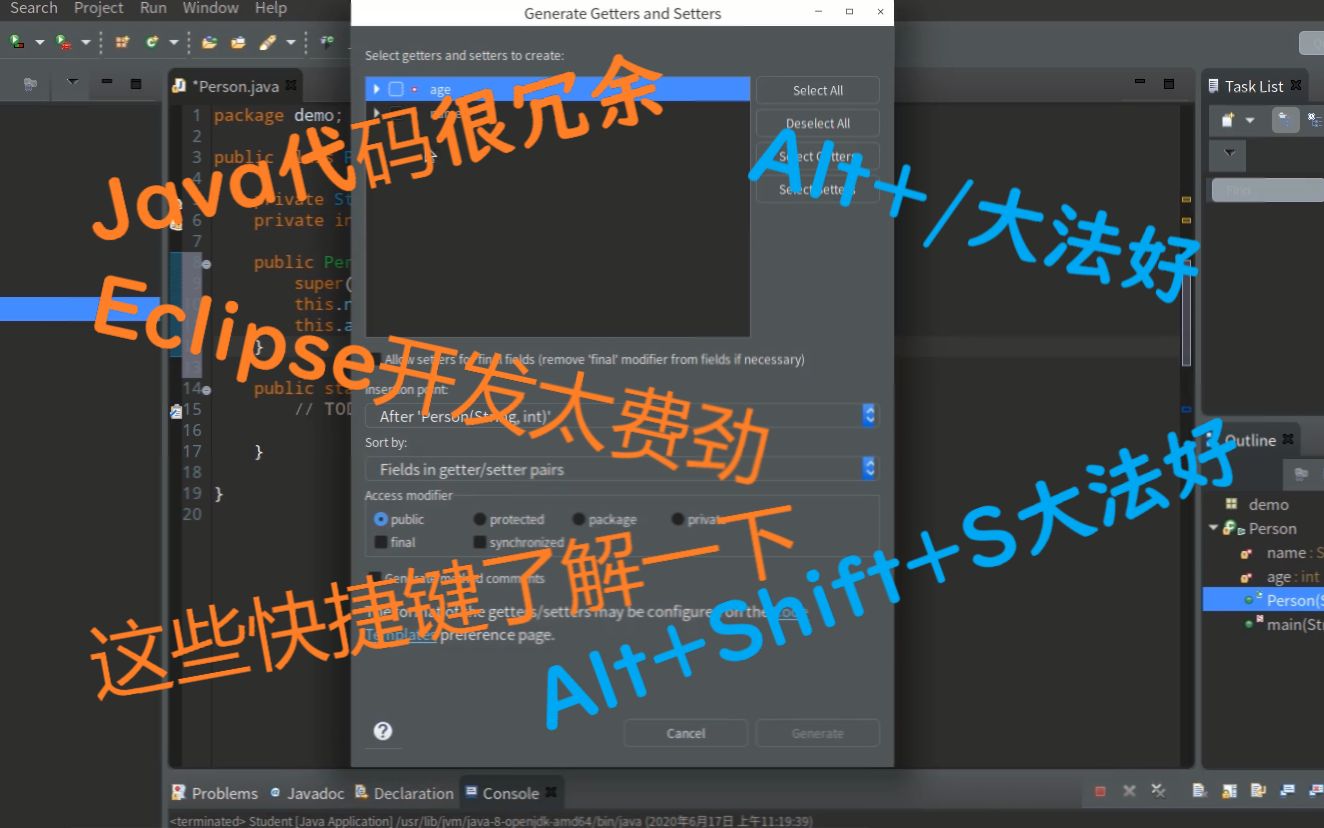The image size is (1324, 828).
Task: Click the New Java Package toolbar icon
Action: coord(122,42)
